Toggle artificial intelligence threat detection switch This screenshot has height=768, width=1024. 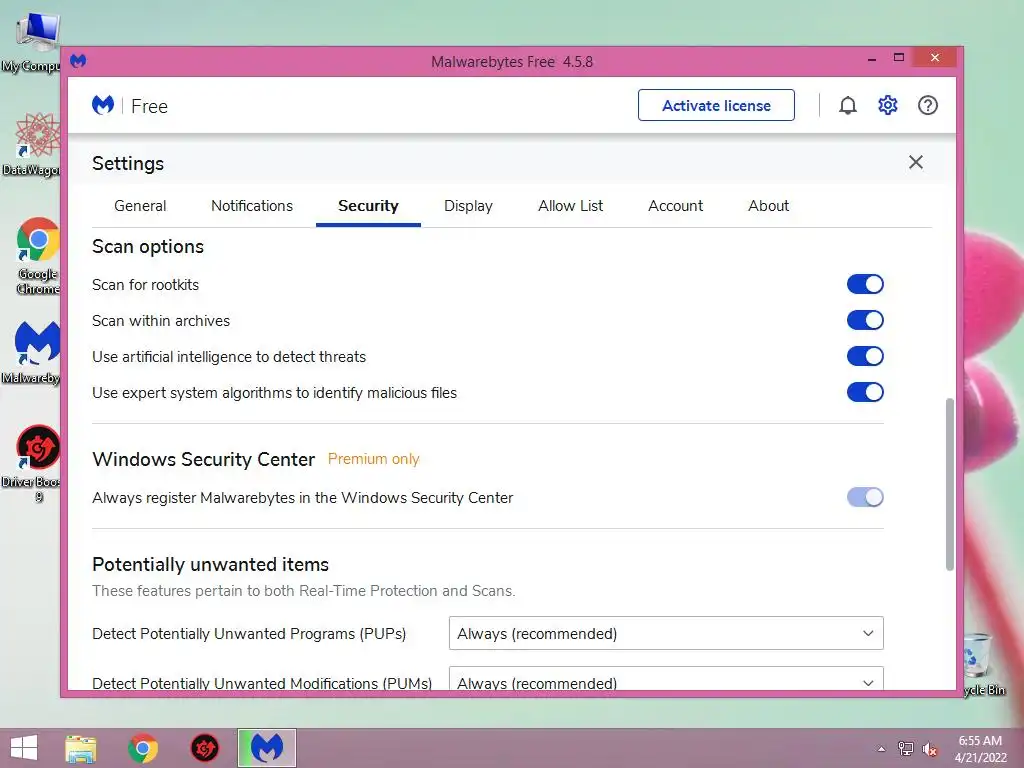[x=865, y=356]
